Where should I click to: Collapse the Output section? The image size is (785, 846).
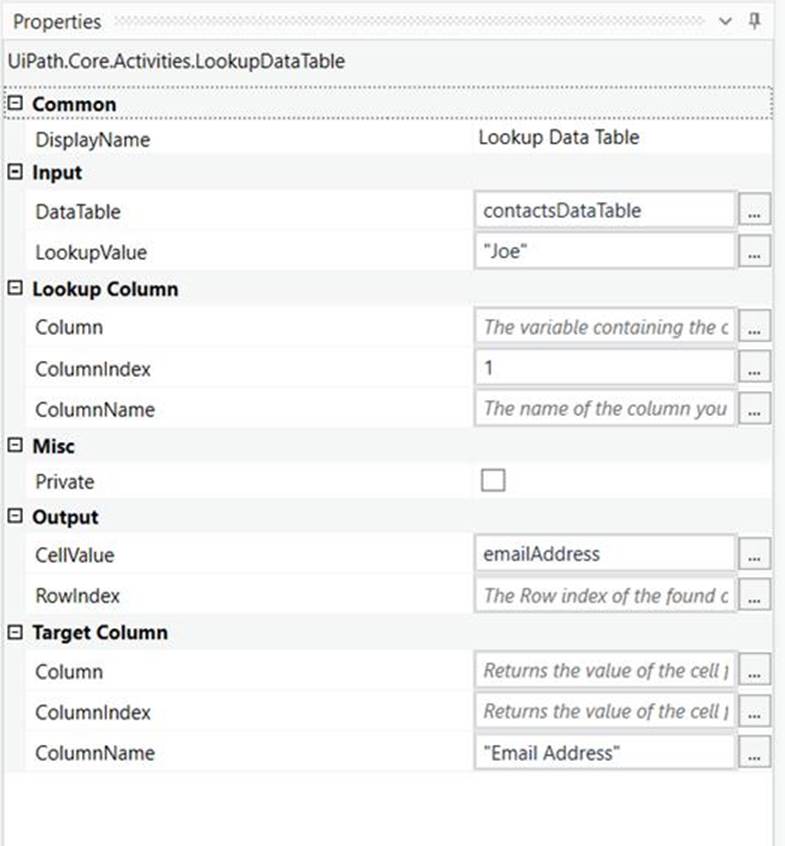tap(15, 517)
